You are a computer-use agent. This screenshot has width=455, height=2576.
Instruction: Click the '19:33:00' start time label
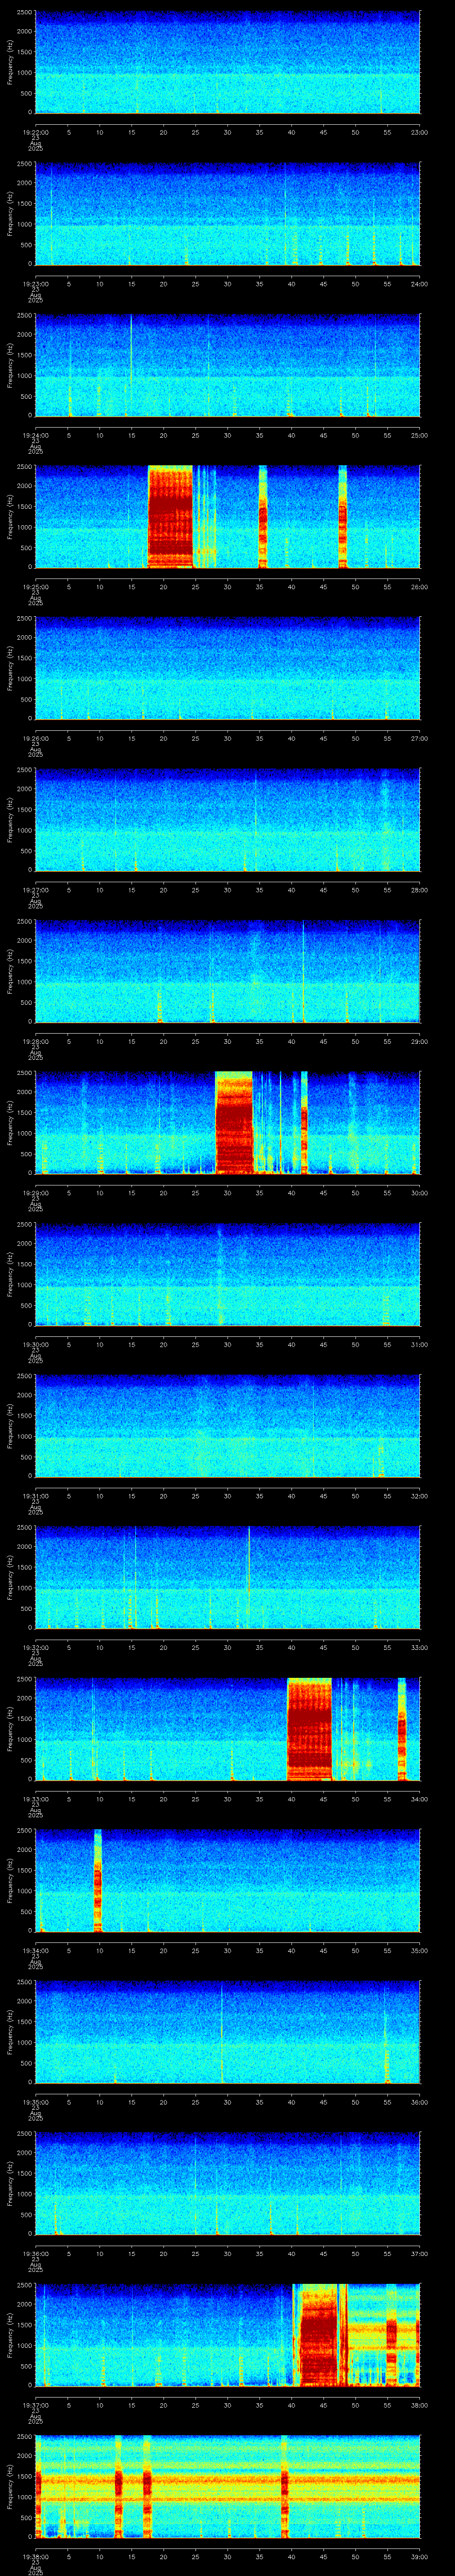point(36,1799)
